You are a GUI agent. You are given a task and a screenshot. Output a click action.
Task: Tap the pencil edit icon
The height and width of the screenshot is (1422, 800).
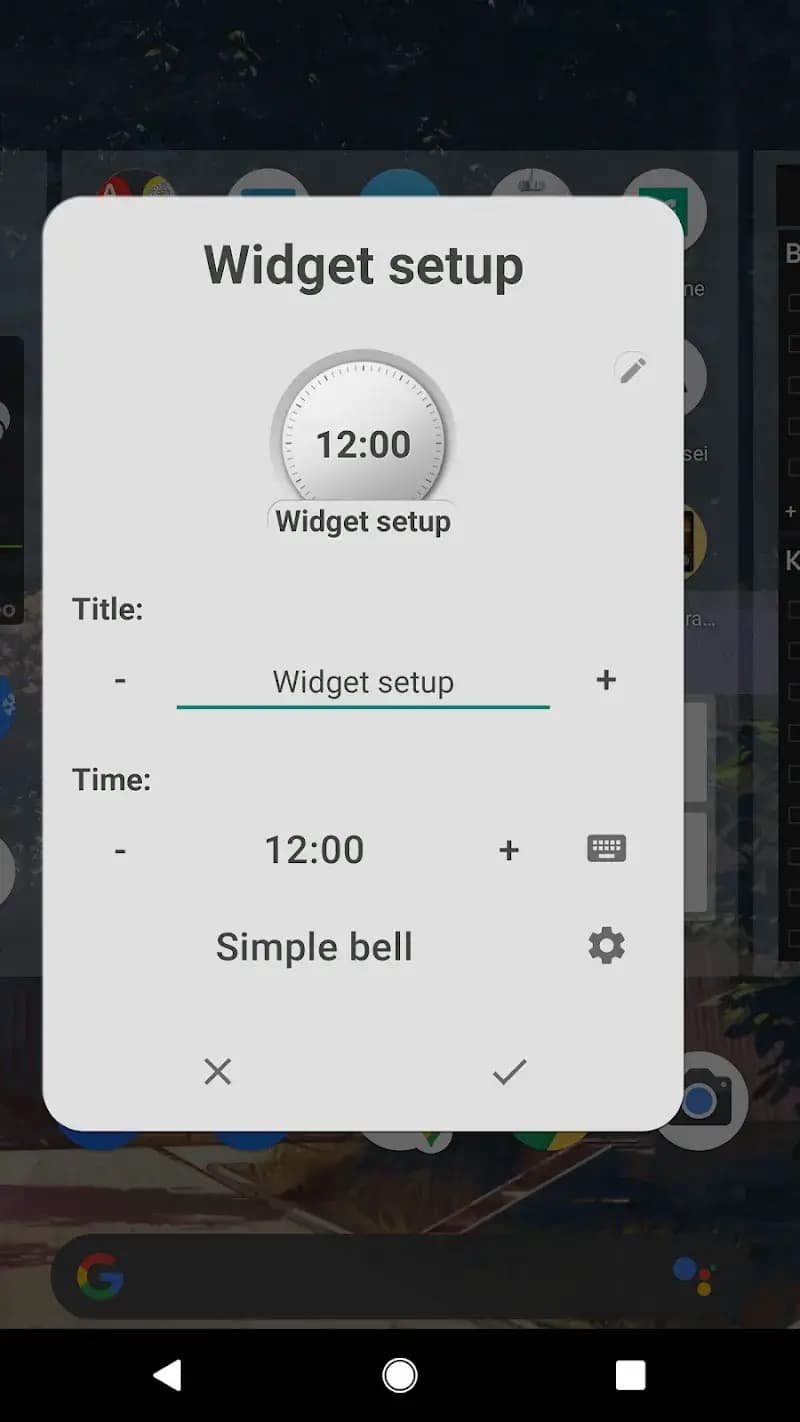pyautogui.click(x=631, y=369)
